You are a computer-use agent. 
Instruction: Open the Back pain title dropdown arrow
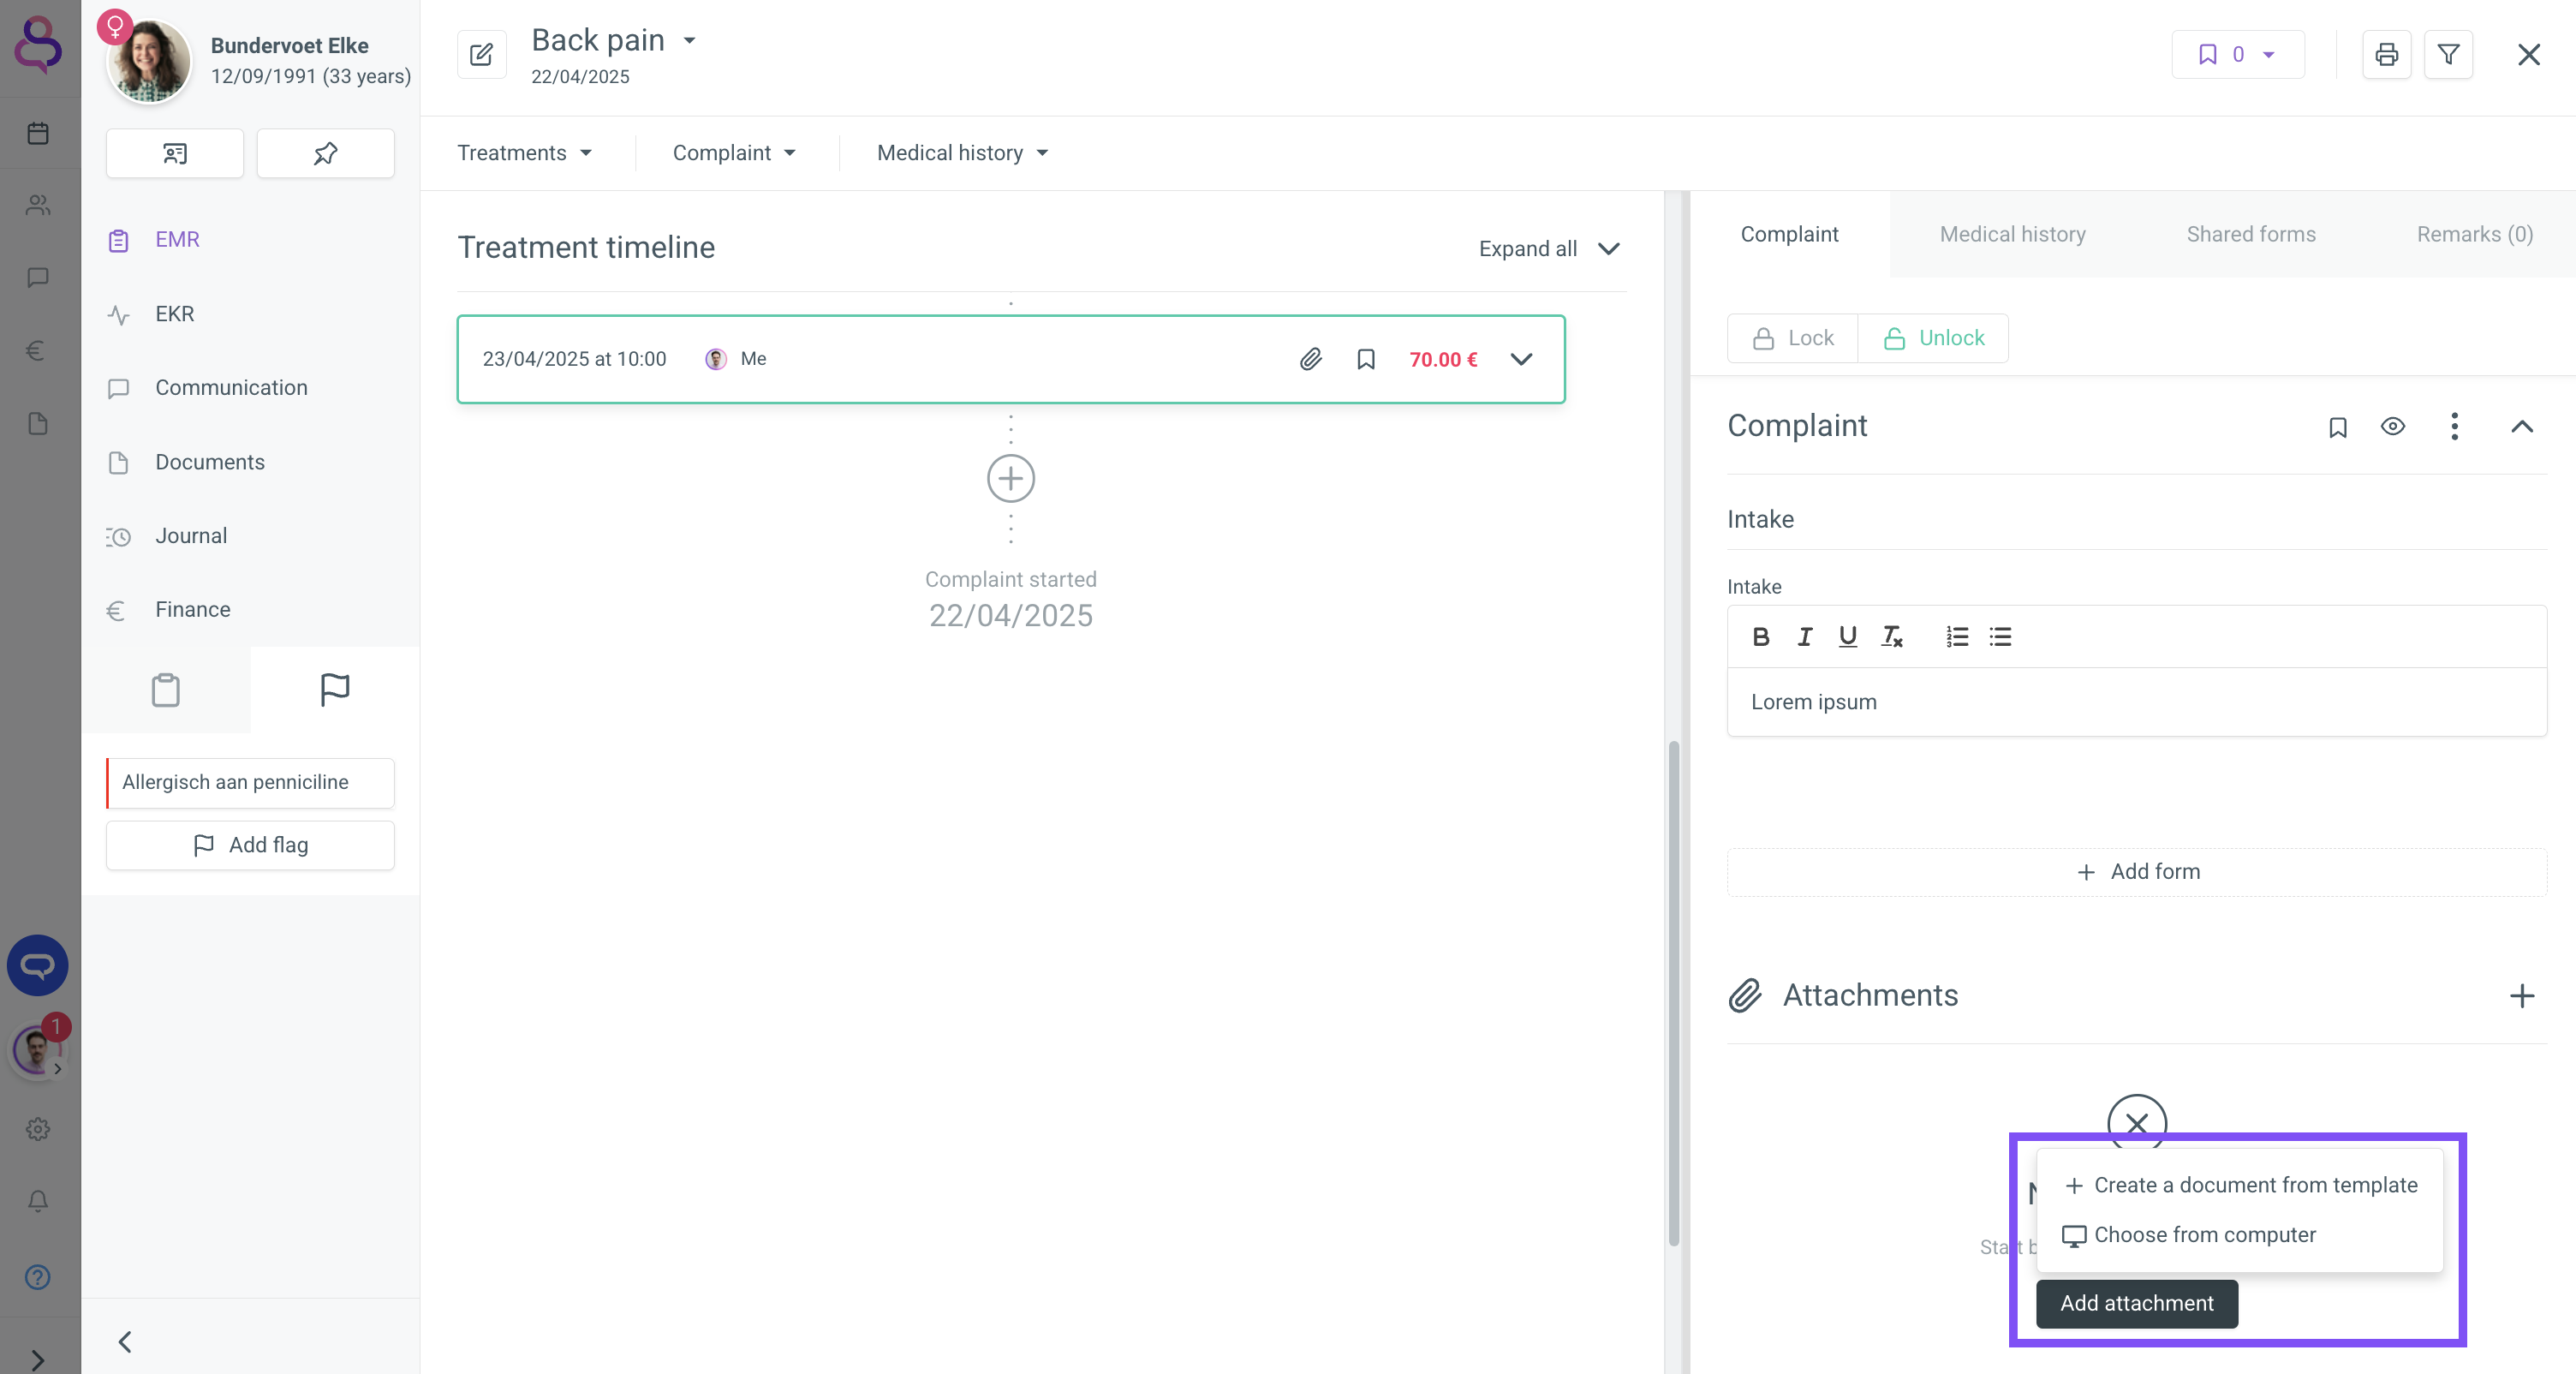pos(689,40)
